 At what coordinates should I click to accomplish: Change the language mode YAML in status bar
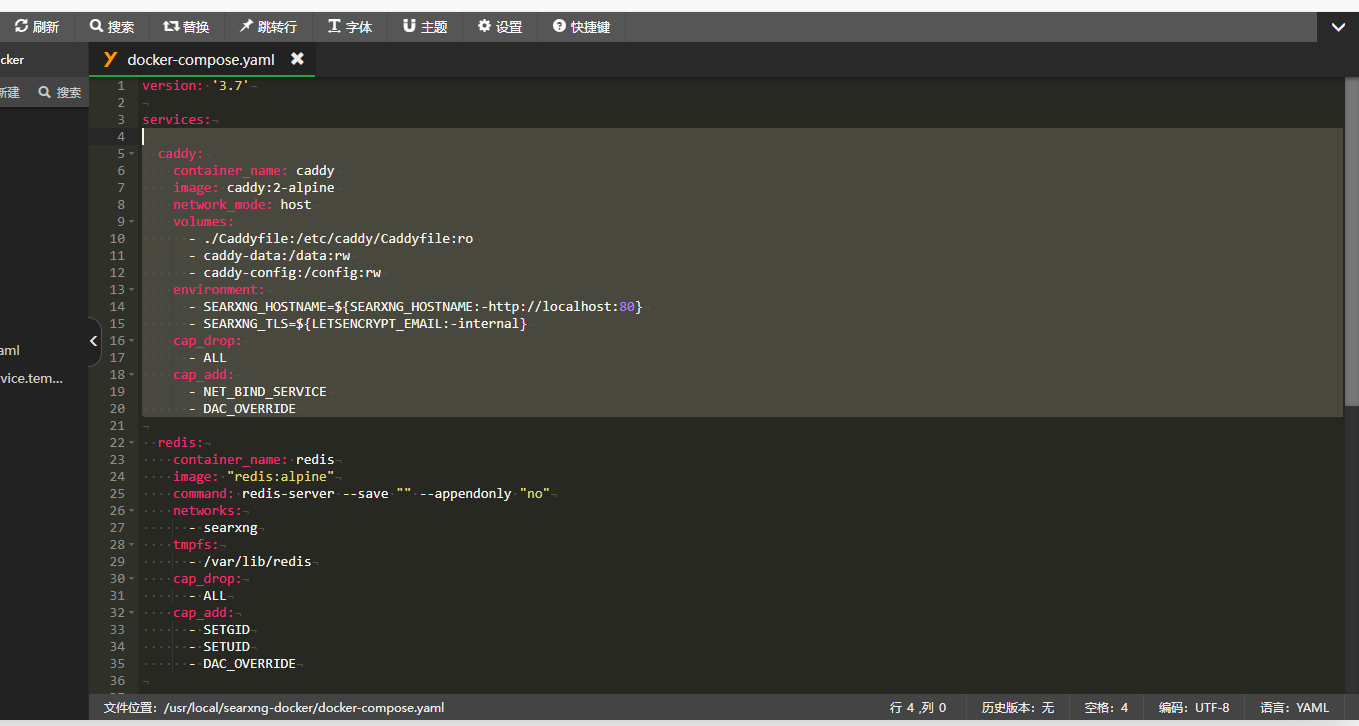point(1294,707)
